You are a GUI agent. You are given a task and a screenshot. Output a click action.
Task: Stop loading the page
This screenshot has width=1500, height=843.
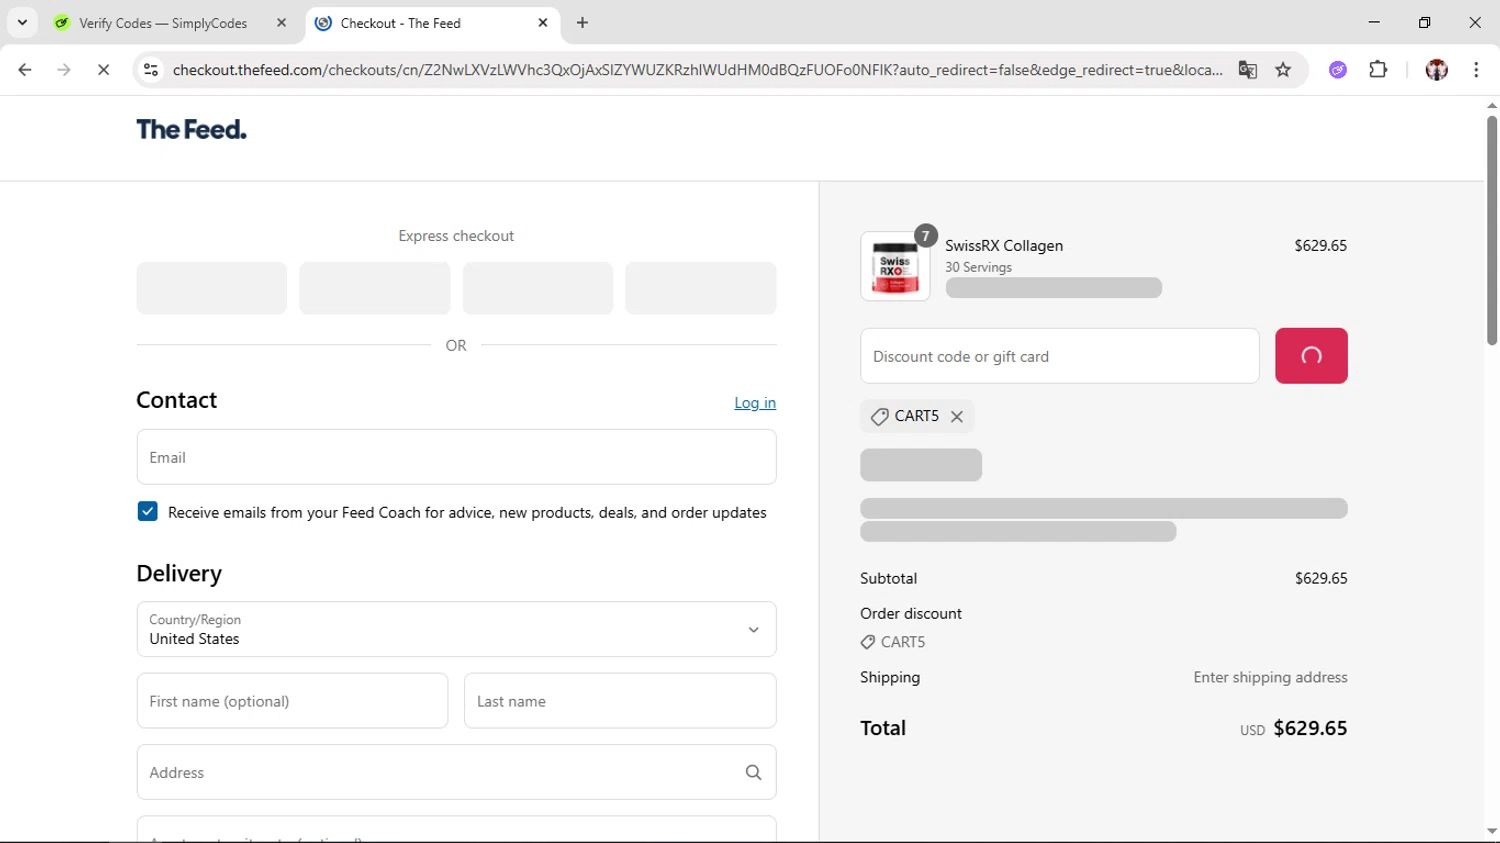103,70
